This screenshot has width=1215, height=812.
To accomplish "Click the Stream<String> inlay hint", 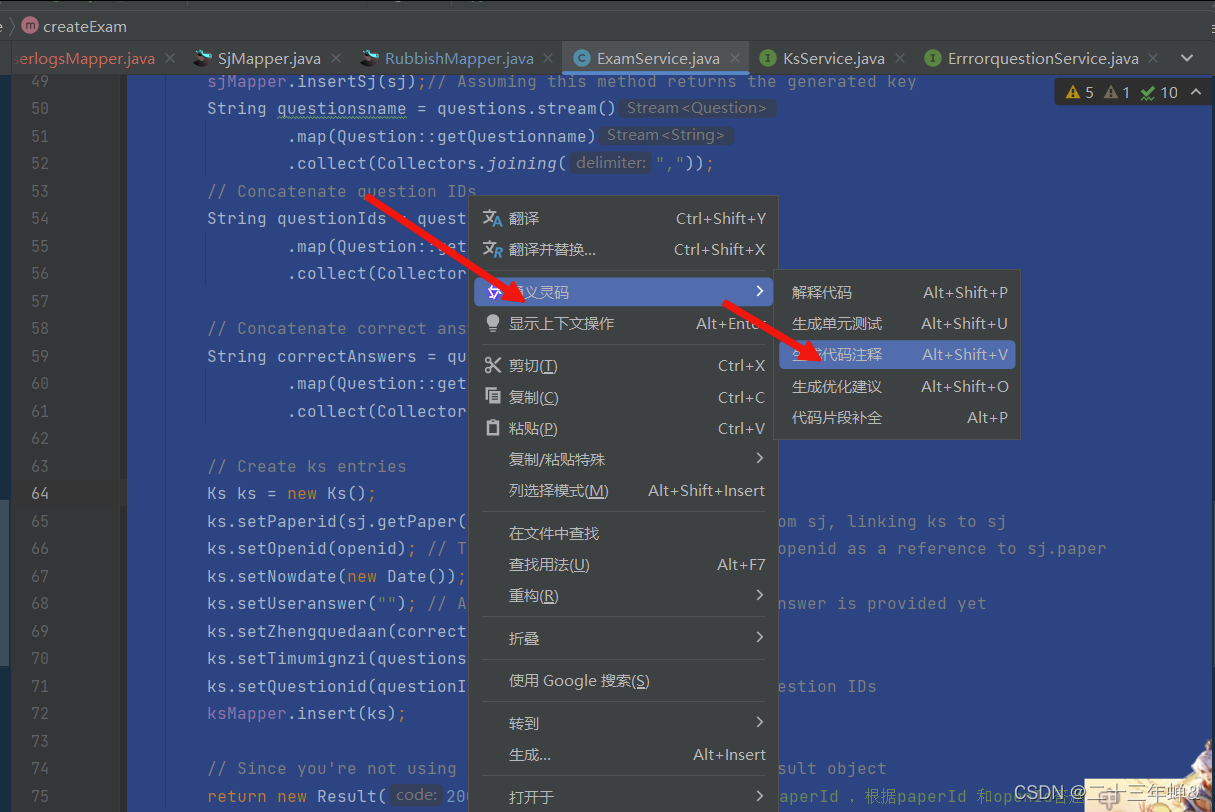I will point(668,135).
